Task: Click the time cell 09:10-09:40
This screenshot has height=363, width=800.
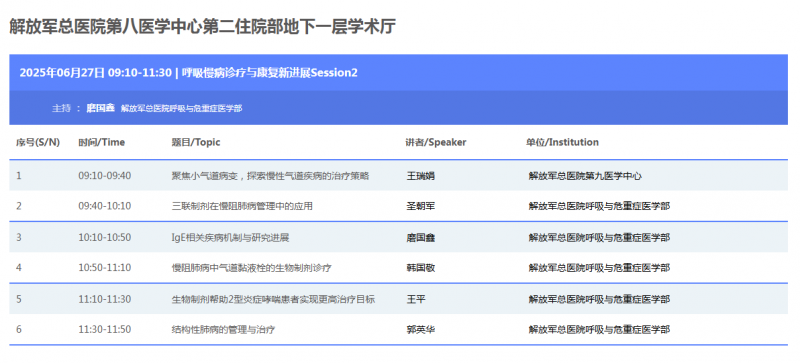Action: (x=105, y=176)
